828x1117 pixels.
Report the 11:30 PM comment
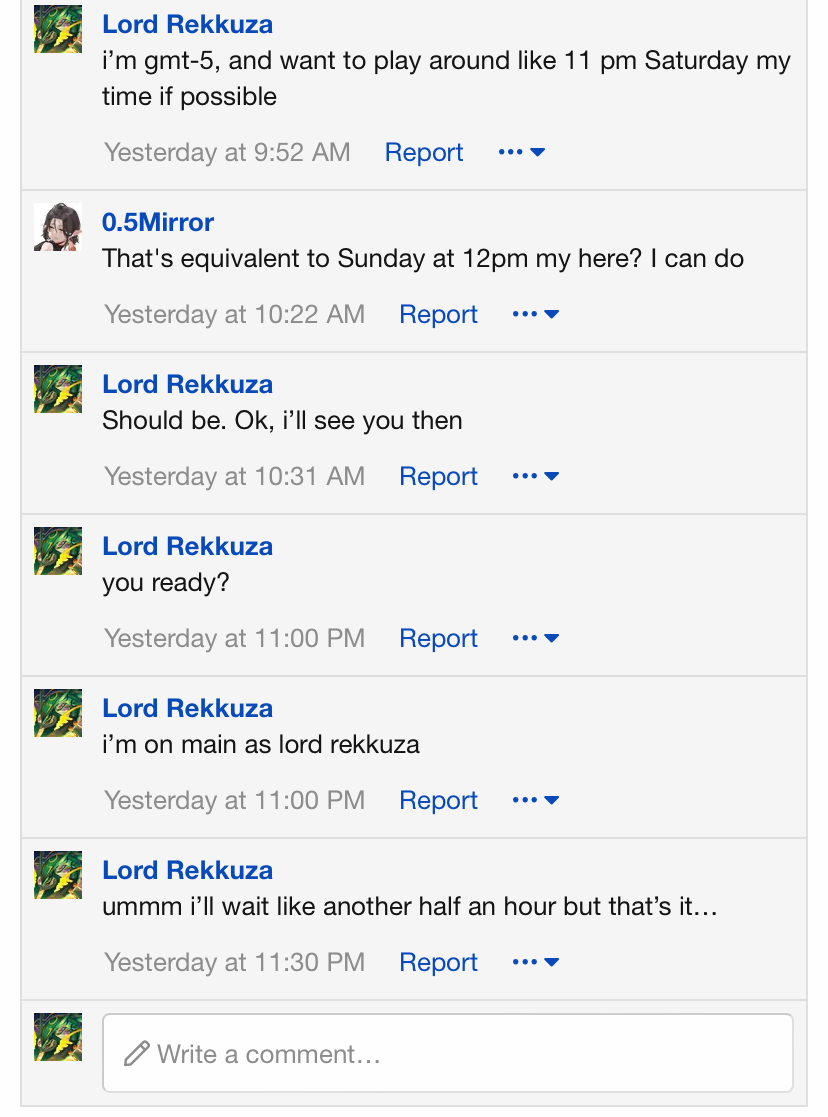pos(438,963)
